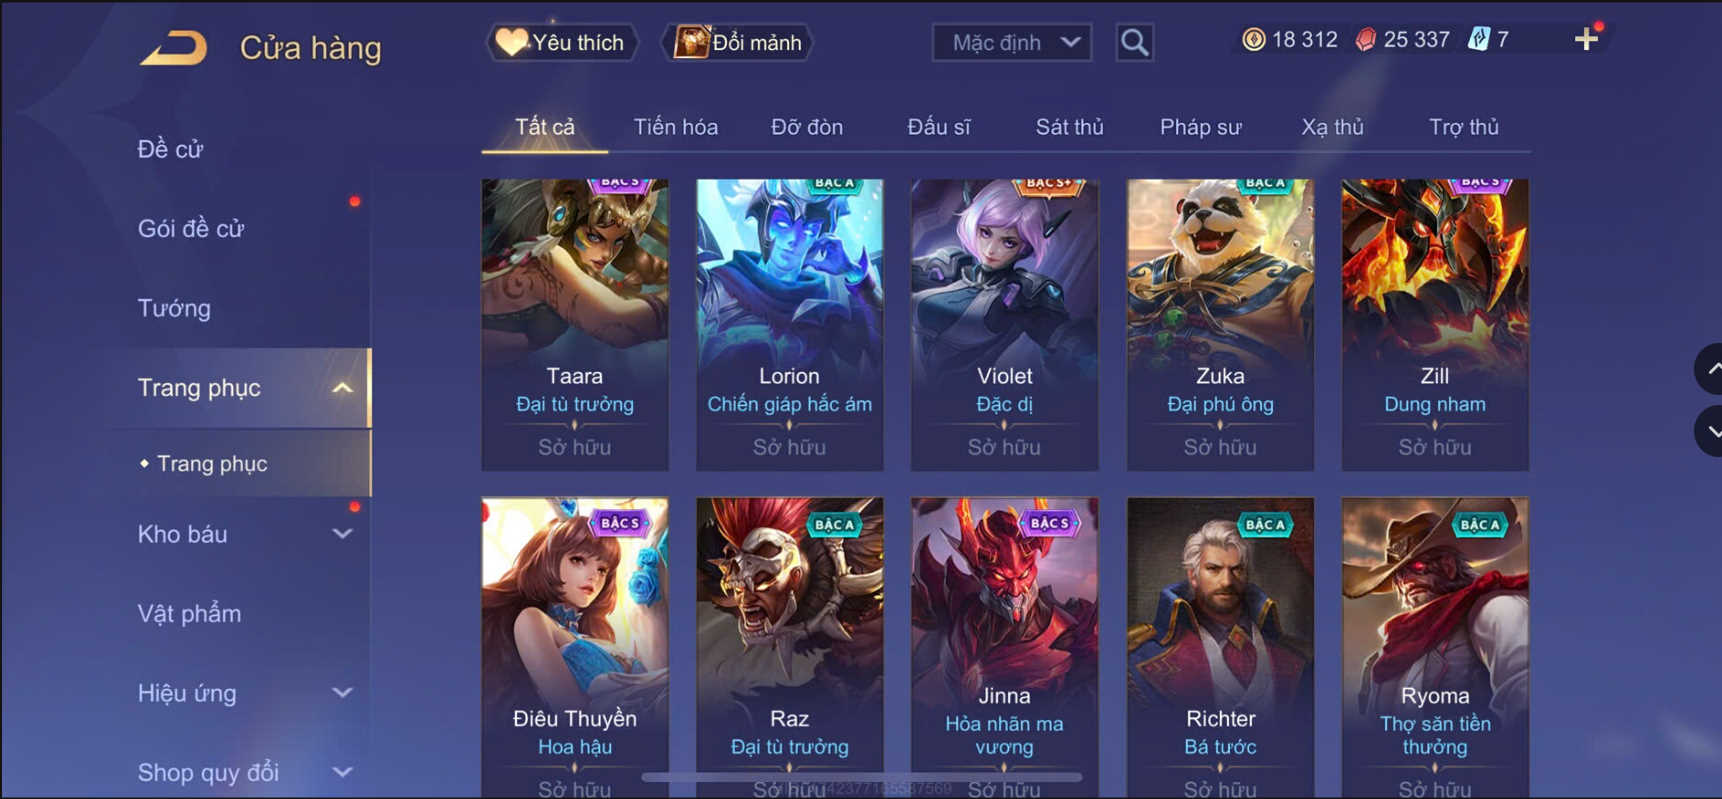Select the Violet Đặc dị skin card

(1004, 325)
